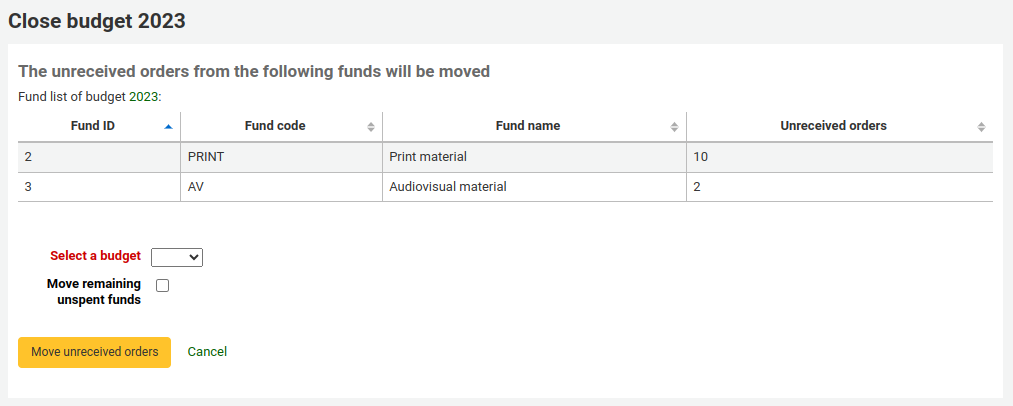Click the 'Move remaining unspent funds' label
The width and height of the screenshot is (1013, 406).
coord(94,291)
